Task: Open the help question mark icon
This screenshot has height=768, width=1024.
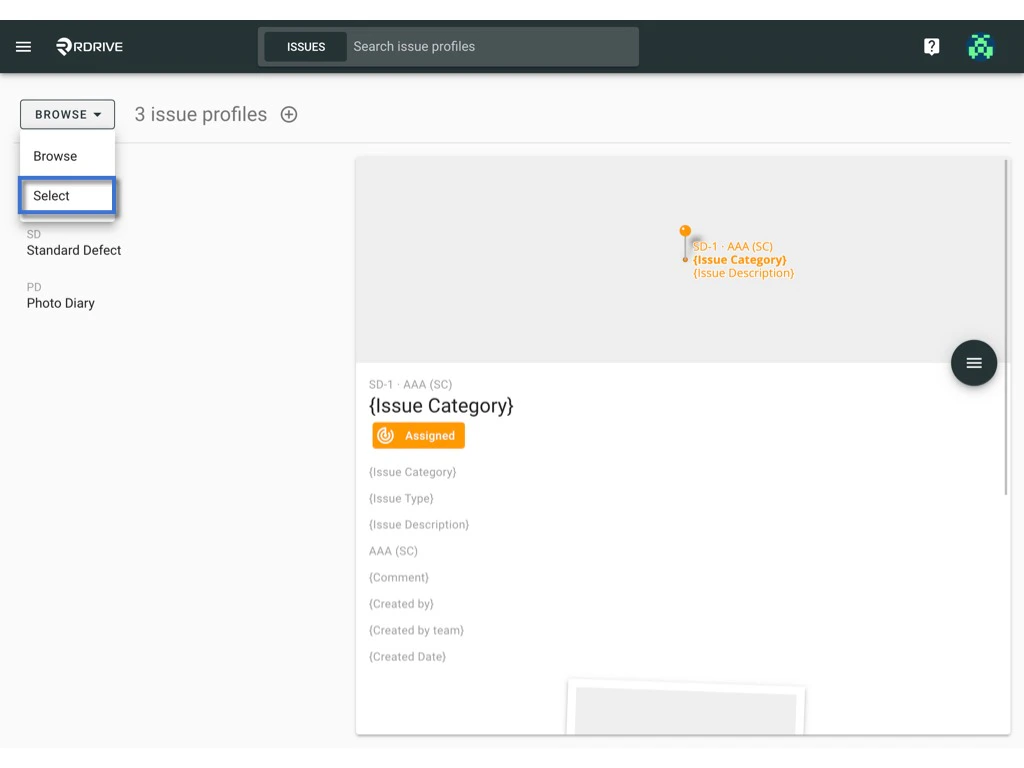Action: [x=931, y=46]
